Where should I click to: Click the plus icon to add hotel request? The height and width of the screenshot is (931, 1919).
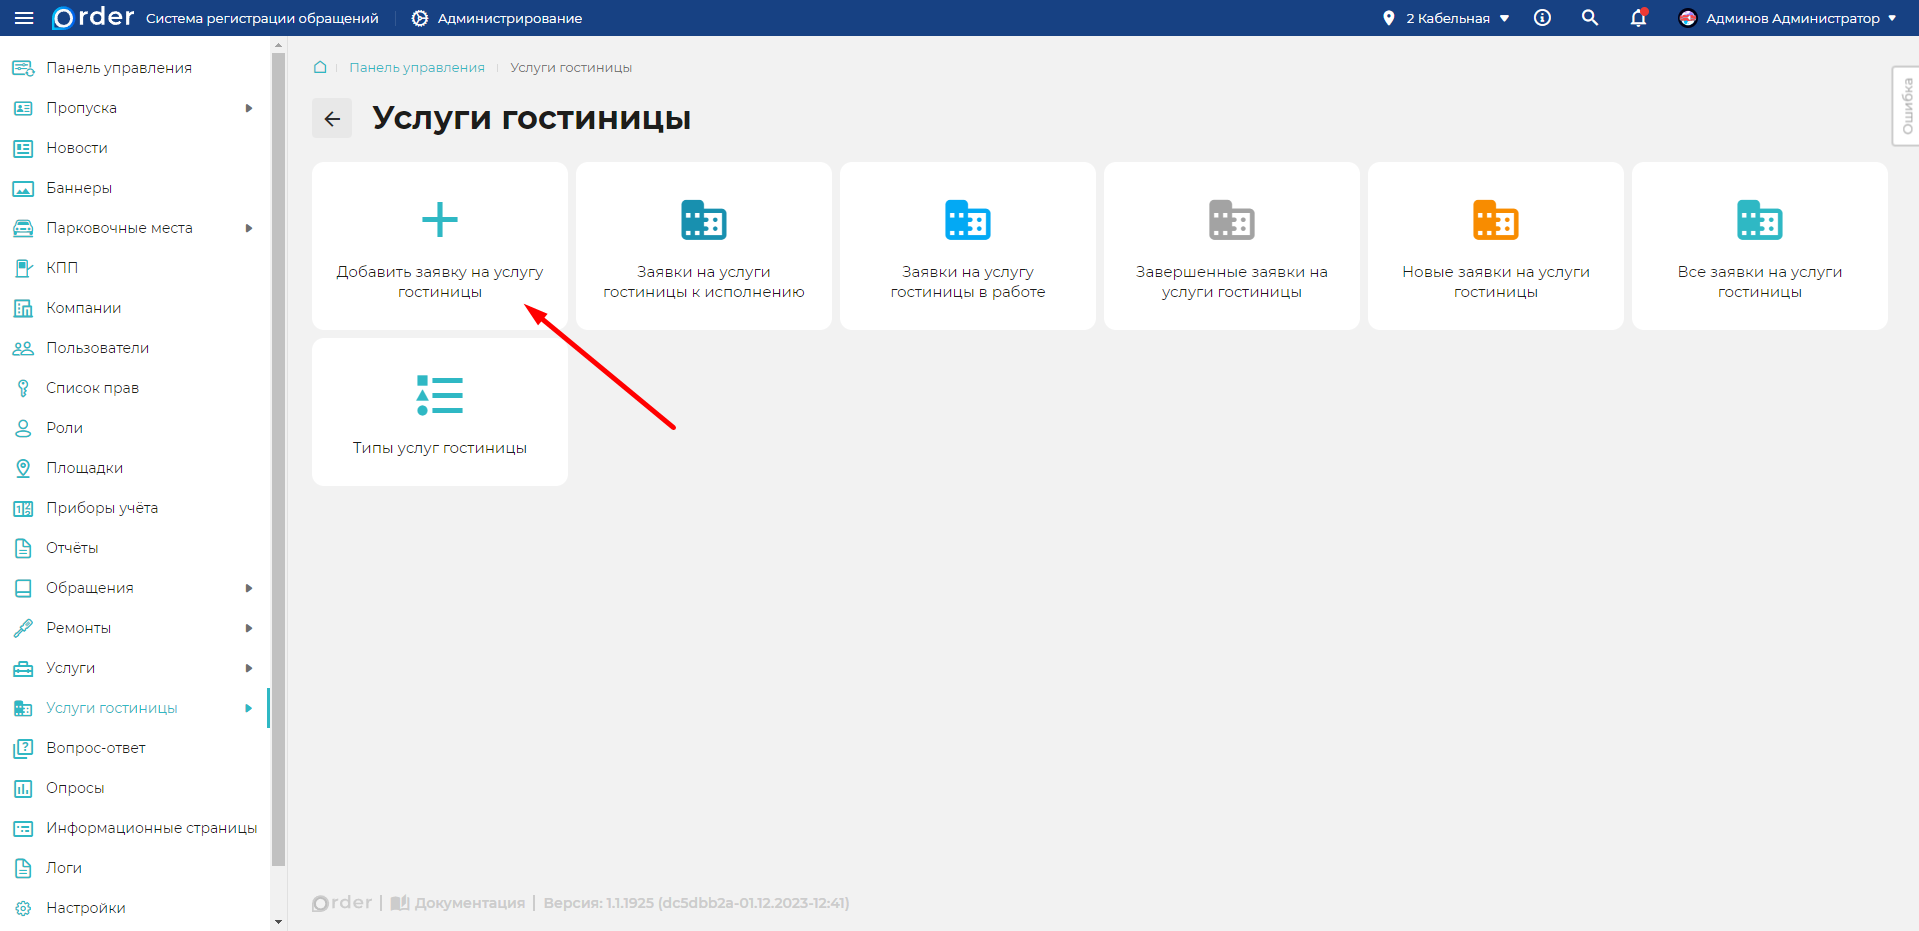[x=439, y=220]
